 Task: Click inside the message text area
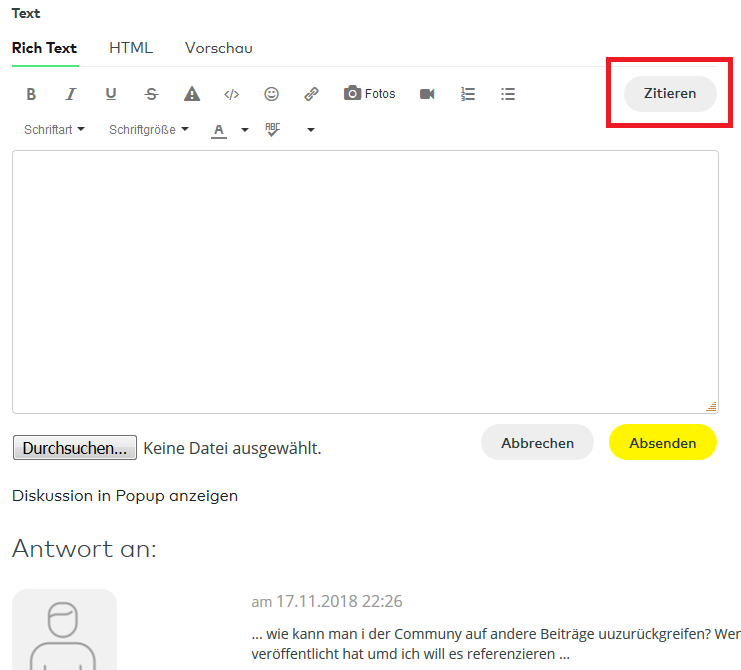coord(365,280)
